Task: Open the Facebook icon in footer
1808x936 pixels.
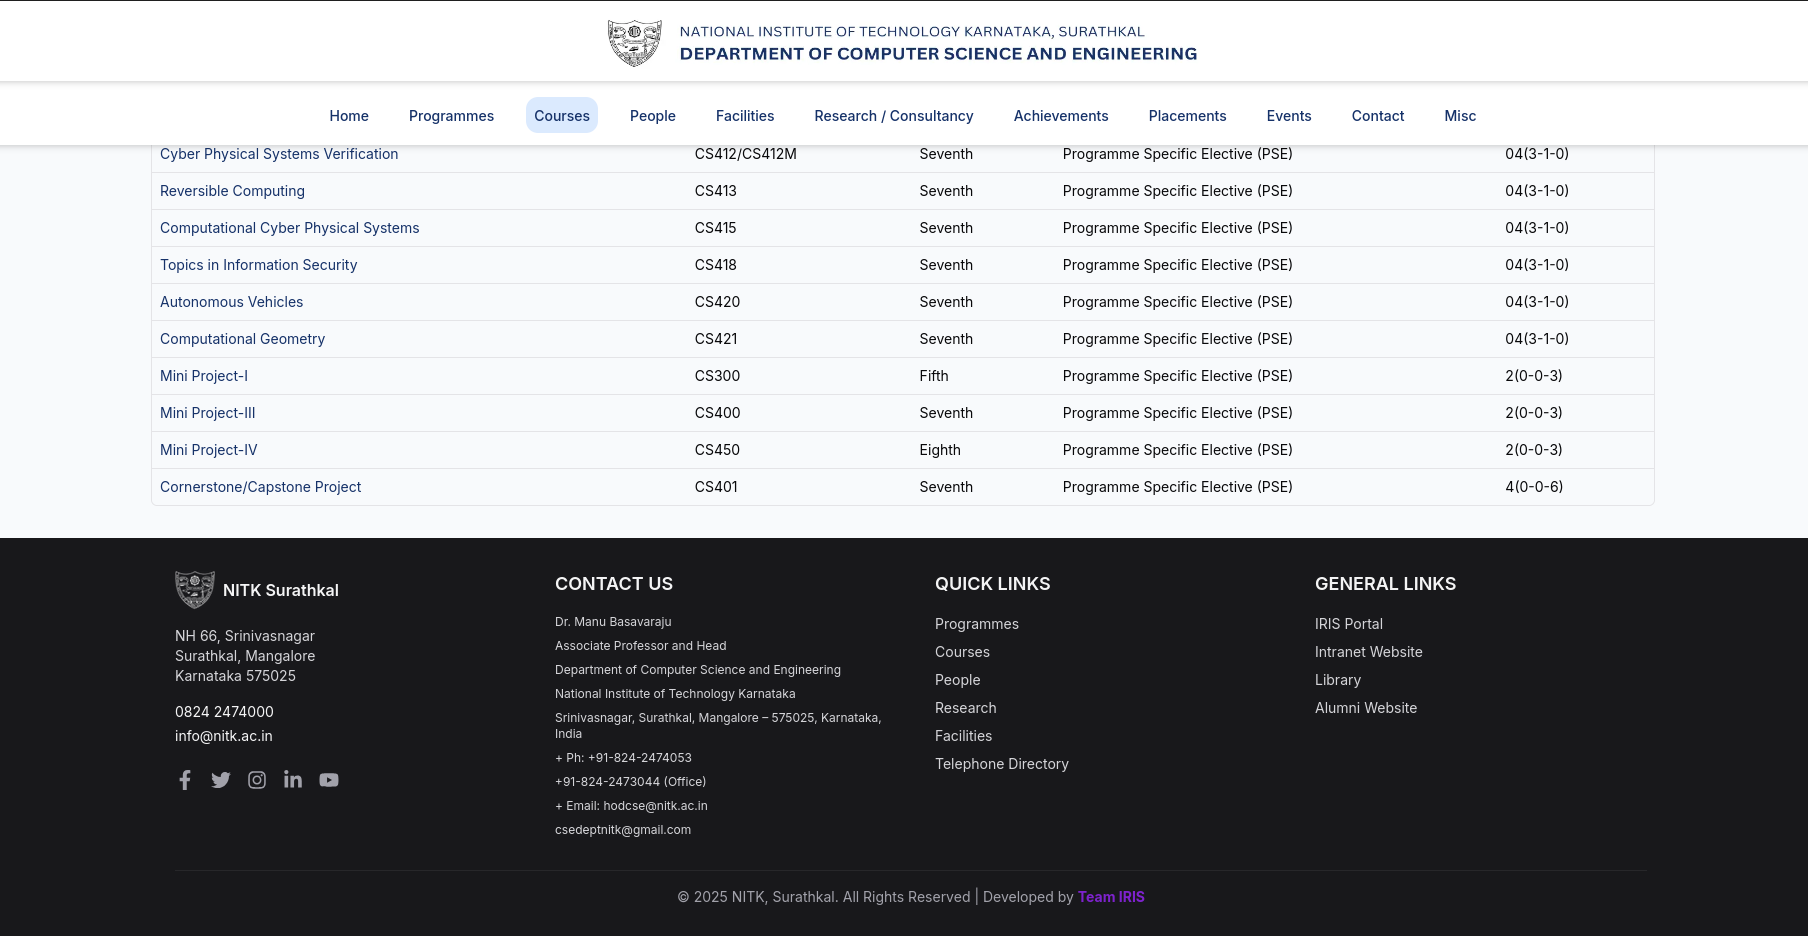Action: click(x=185, y=780)
